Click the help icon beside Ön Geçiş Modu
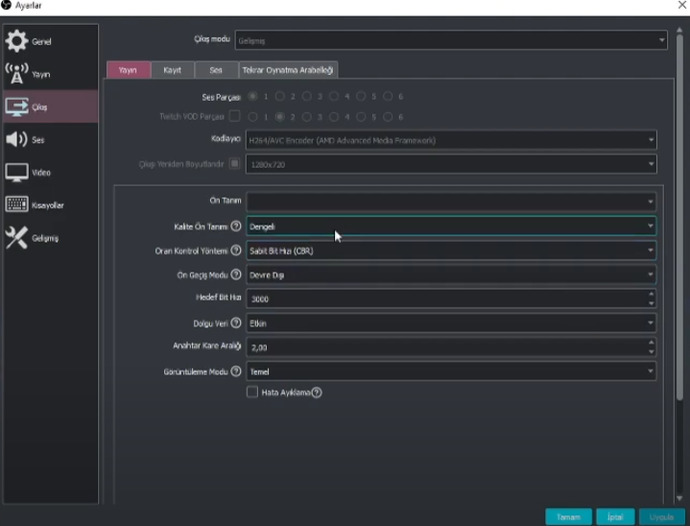Image resolution: width=690 pixels, height=526 pixels. click(236, 275)
